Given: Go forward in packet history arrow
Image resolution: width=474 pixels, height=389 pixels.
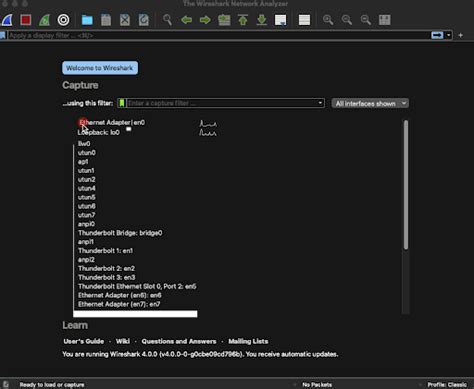Looking at the screenshot, I should 205,20.
